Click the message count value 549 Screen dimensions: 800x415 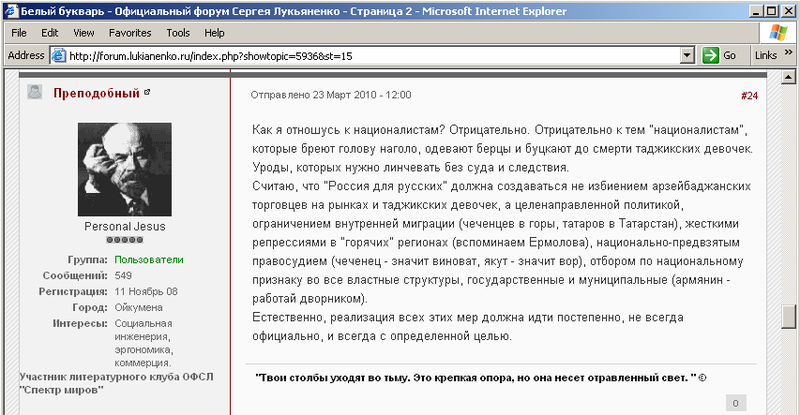tap(123, 276)
